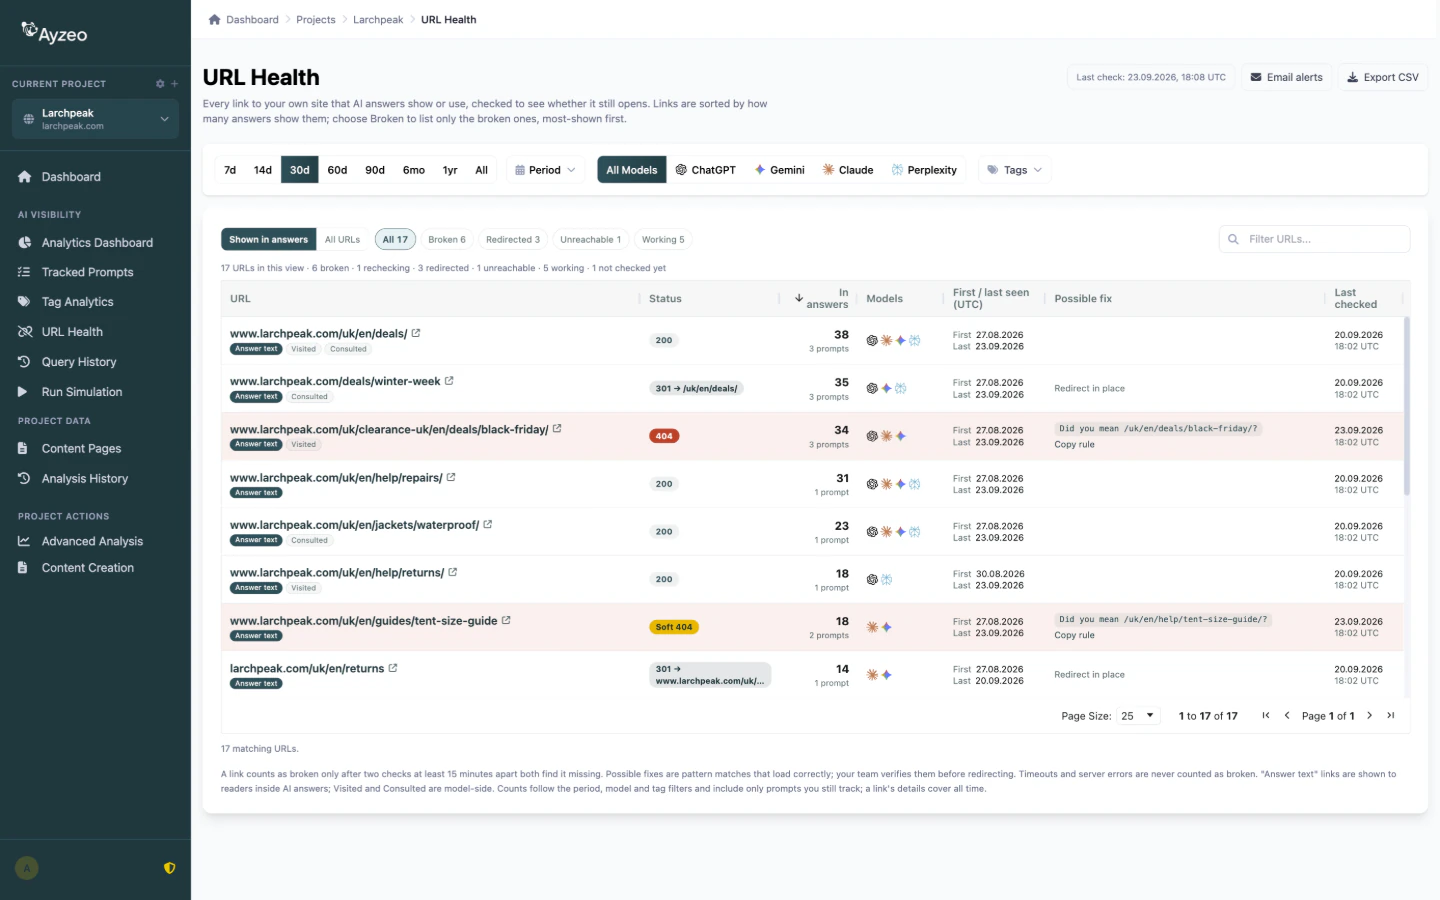1440x900 pixels.
Task: Click the red 404 status badge
Action: (x=664, y=436)
